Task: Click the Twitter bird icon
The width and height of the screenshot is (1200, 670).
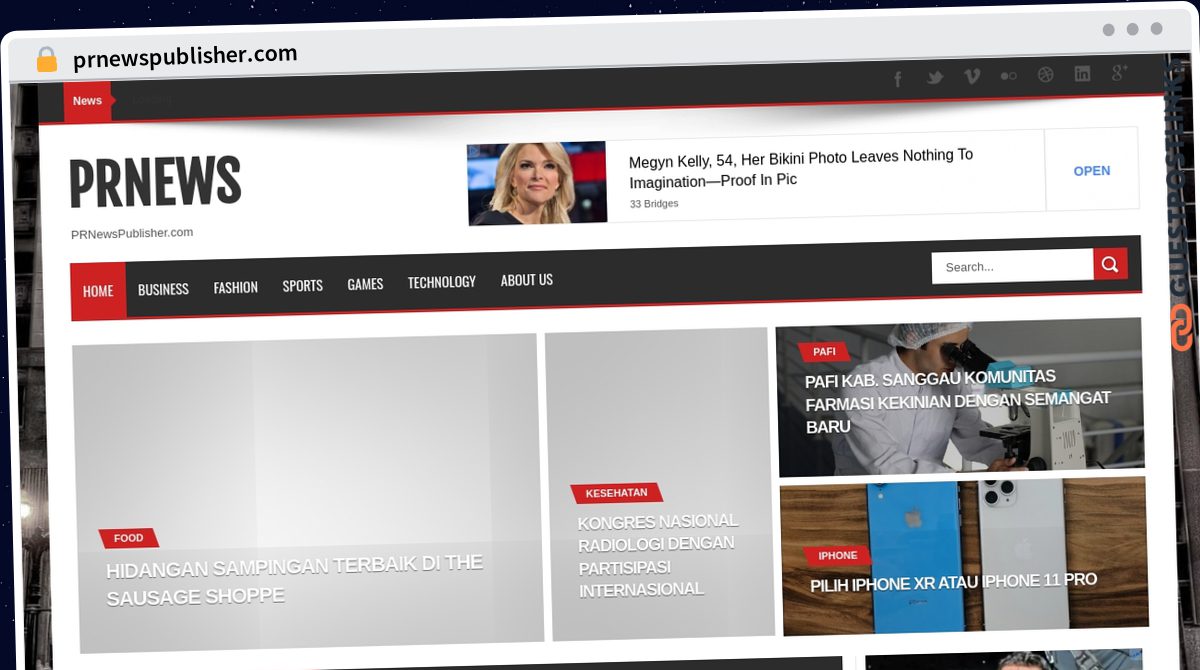Action: point(934,78)
